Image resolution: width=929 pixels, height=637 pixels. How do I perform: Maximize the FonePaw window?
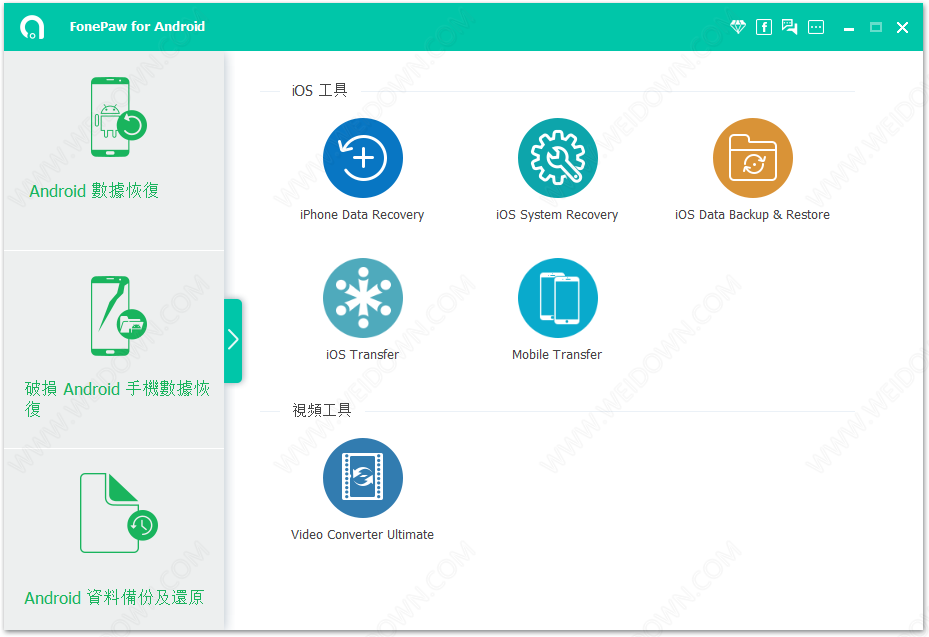click(876, 27)
